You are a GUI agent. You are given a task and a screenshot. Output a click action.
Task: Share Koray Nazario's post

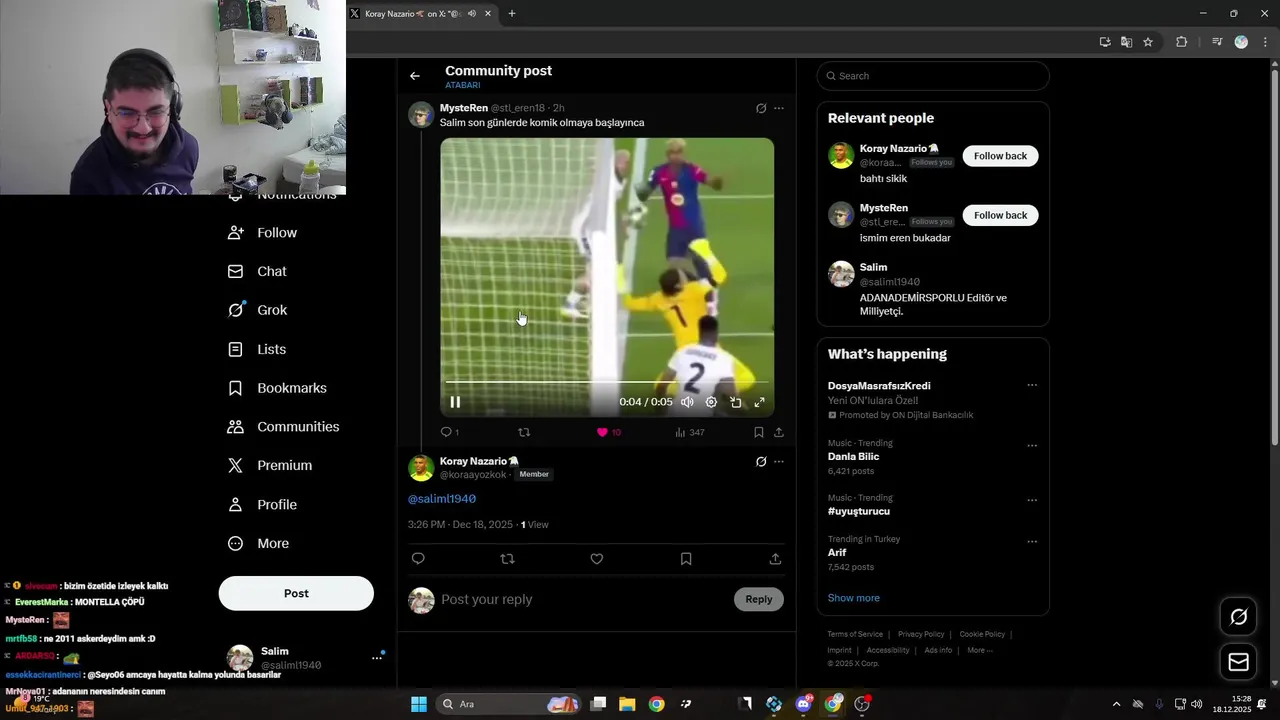click(x=775, y=559)
